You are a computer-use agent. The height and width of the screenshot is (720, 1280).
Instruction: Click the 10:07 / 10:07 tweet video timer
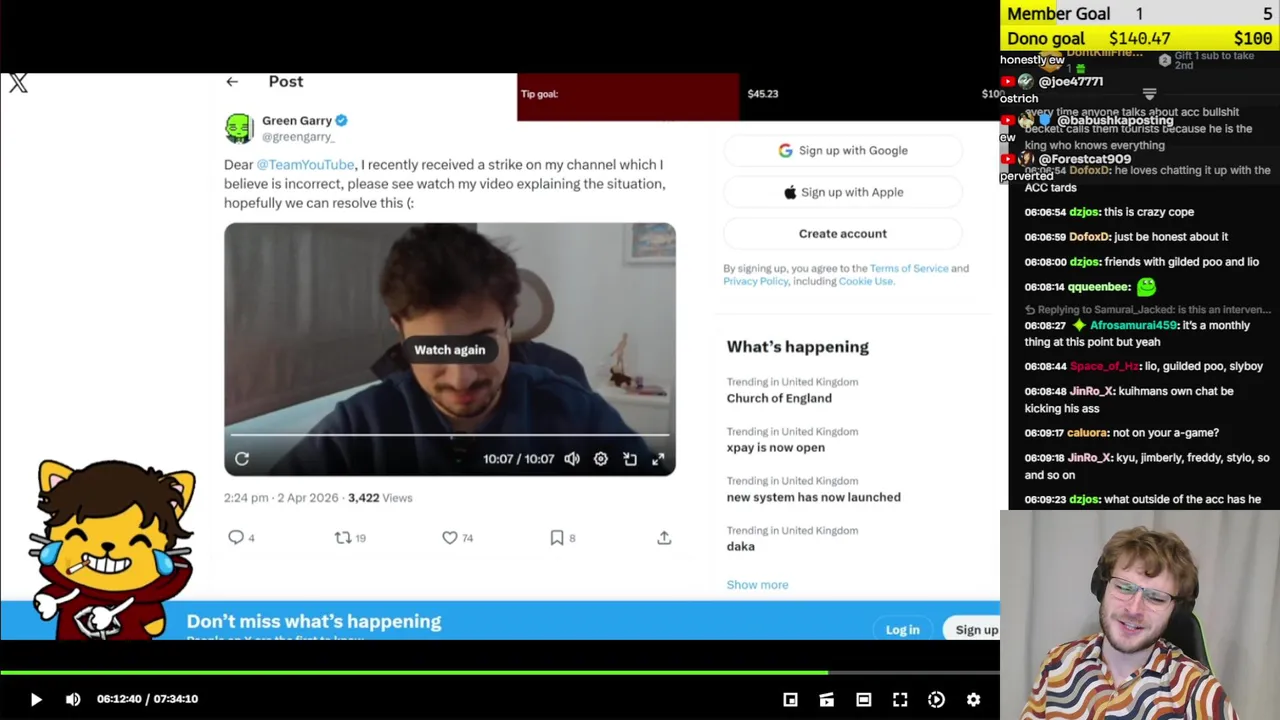[x=518, y=459]
